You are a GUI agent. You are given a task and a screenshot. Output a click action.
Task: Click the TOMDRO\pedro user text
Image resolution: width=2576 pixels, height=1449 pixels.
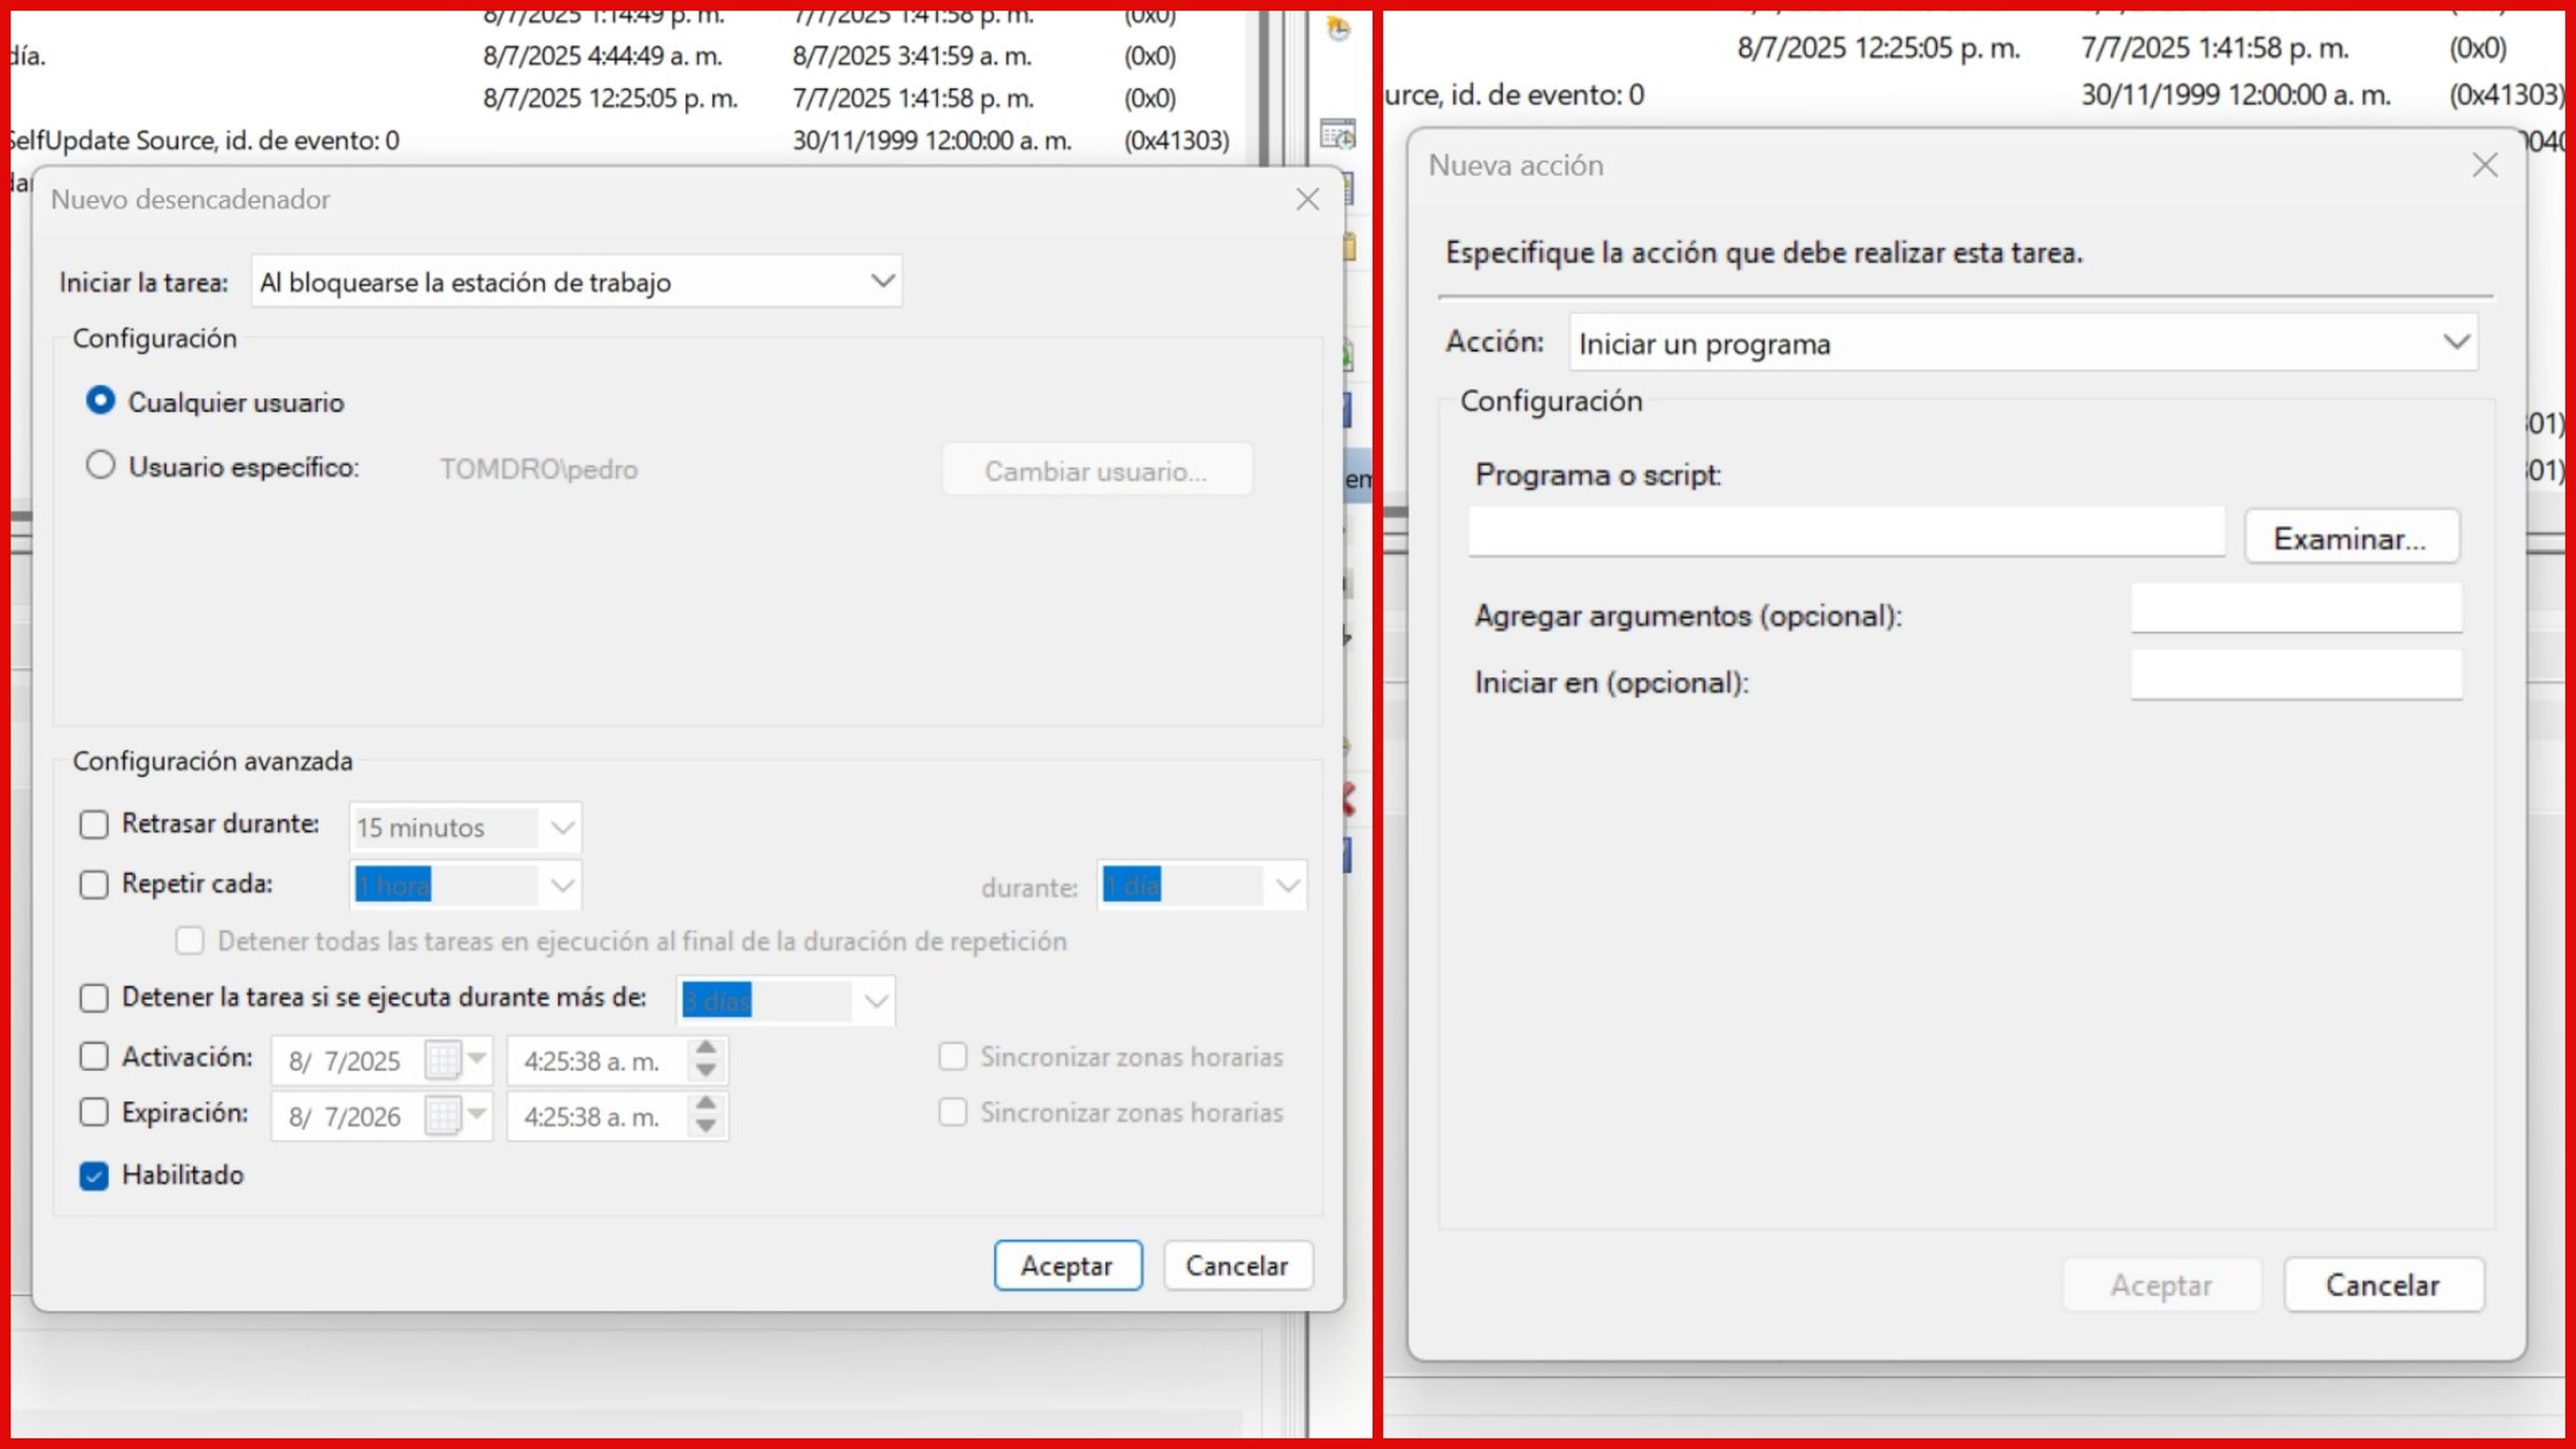pyautogui.click(x=539, y=469)
